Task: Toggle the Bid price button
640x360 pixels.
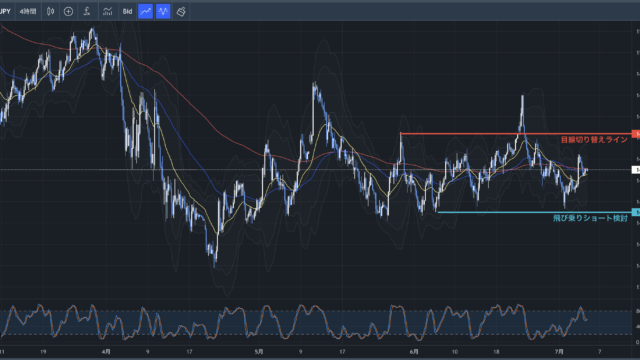Action: point(127,11)
